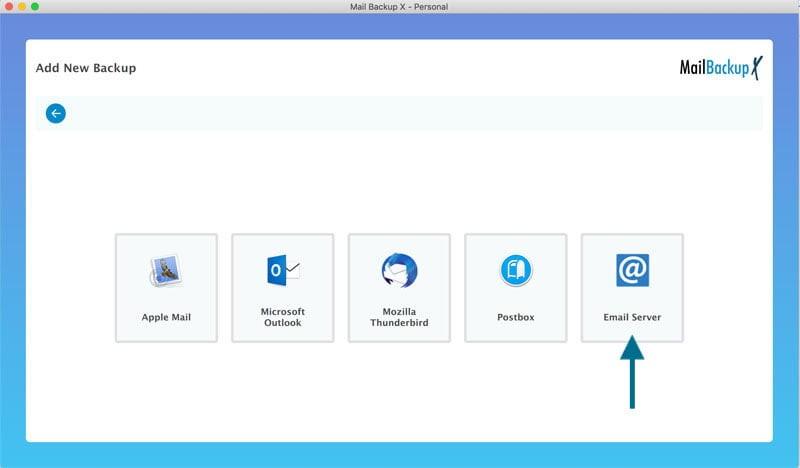Image resolution: width=800 pixels, height=468 pixels.
Task: Click the "Mozilla Thunderbird" label
Action: (x=399, y=317)
